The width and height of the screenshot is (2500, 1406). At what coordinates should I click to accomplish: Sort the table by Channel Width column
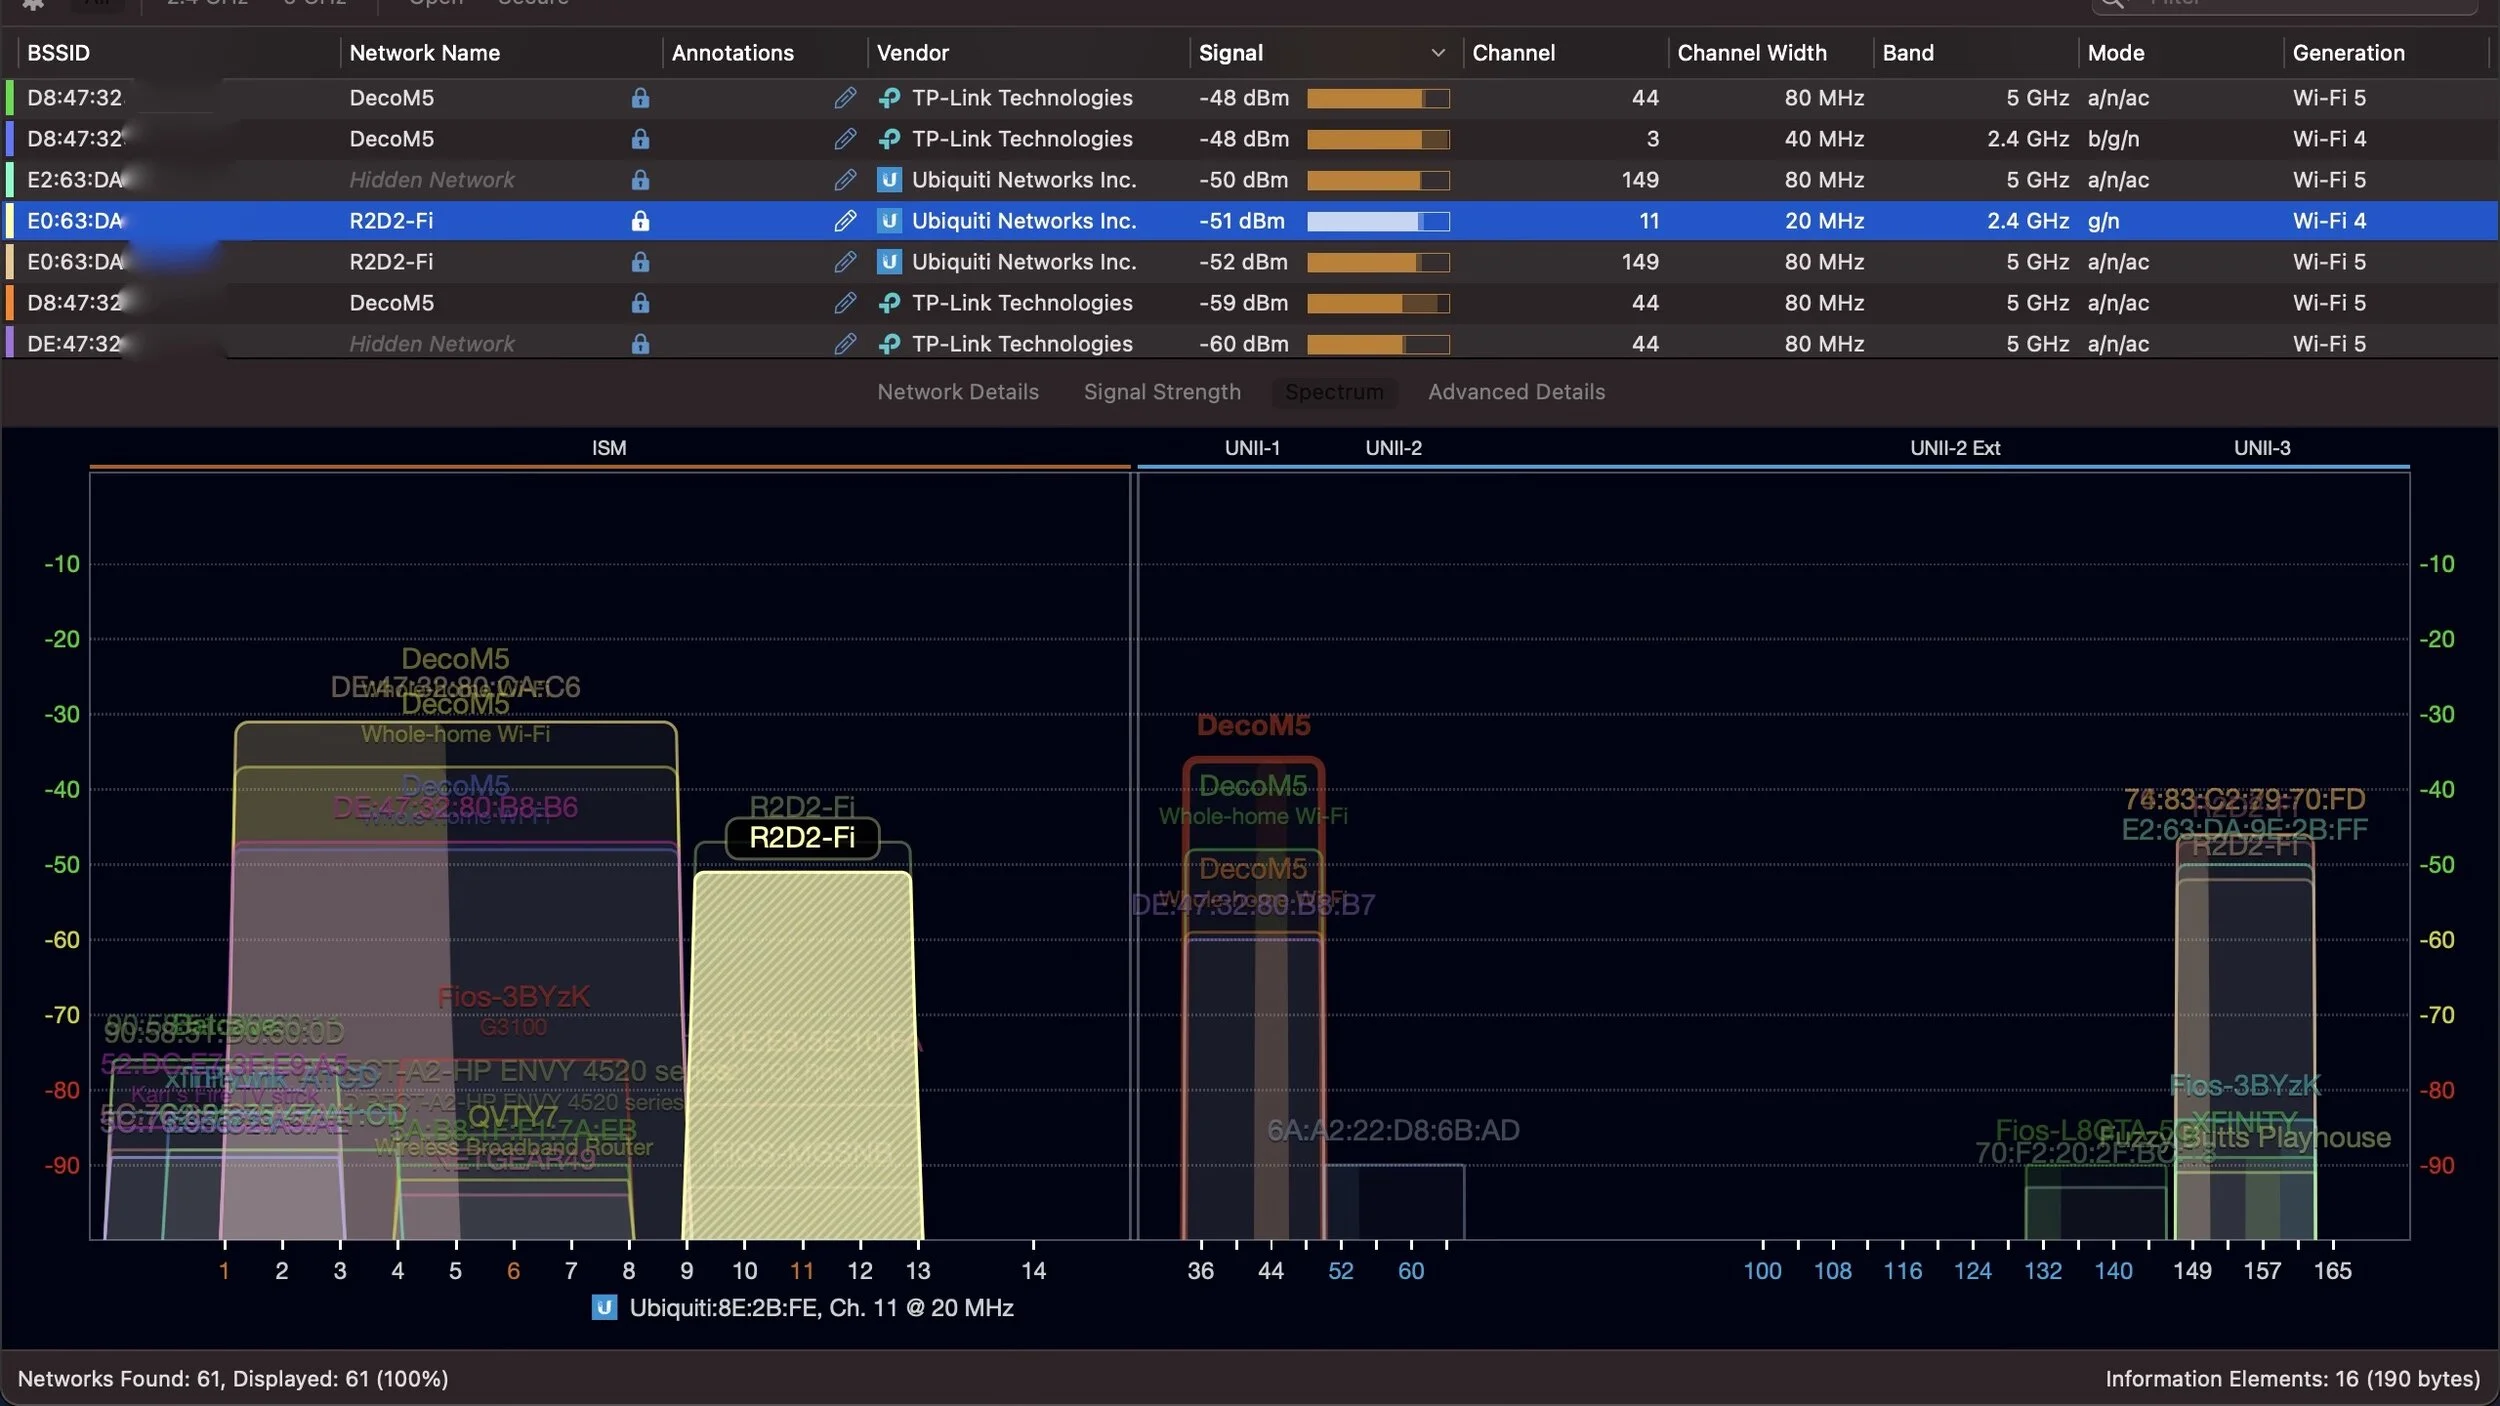pos(1751,53)
